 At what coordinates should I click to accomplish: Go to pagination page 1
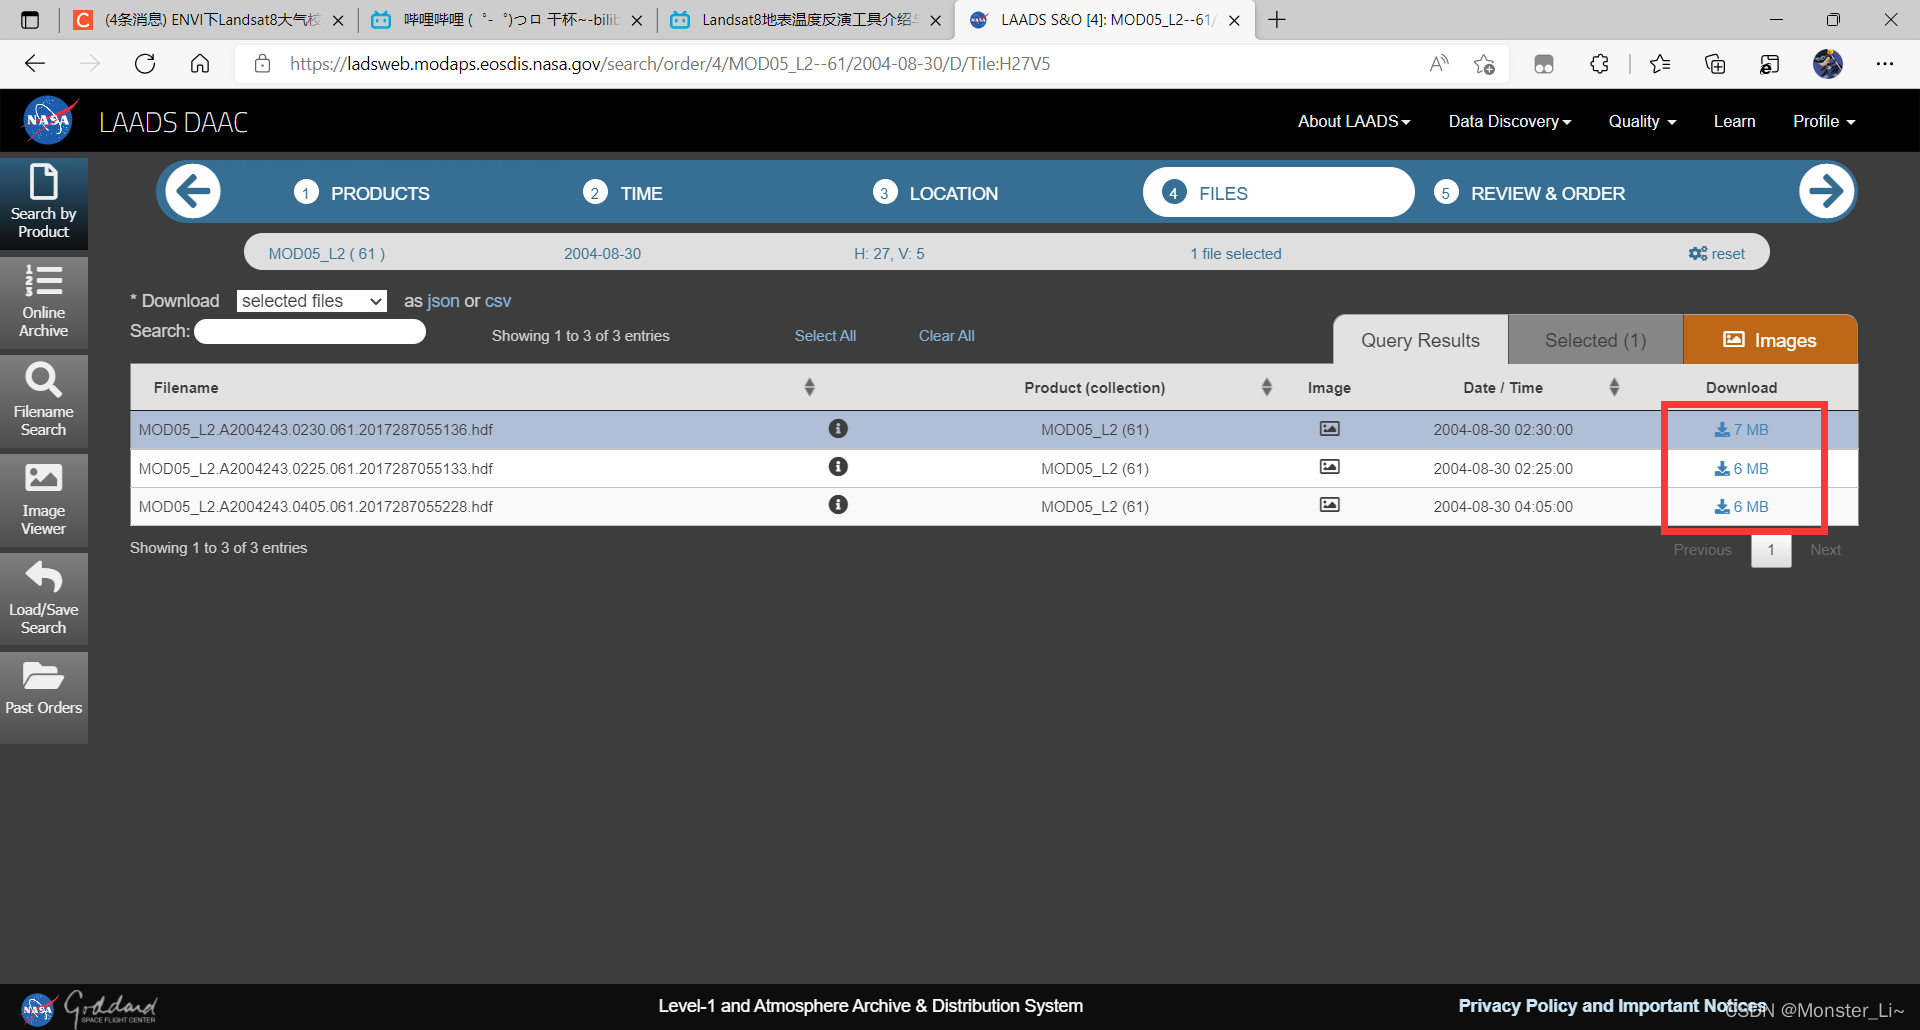pos(1771,550)
